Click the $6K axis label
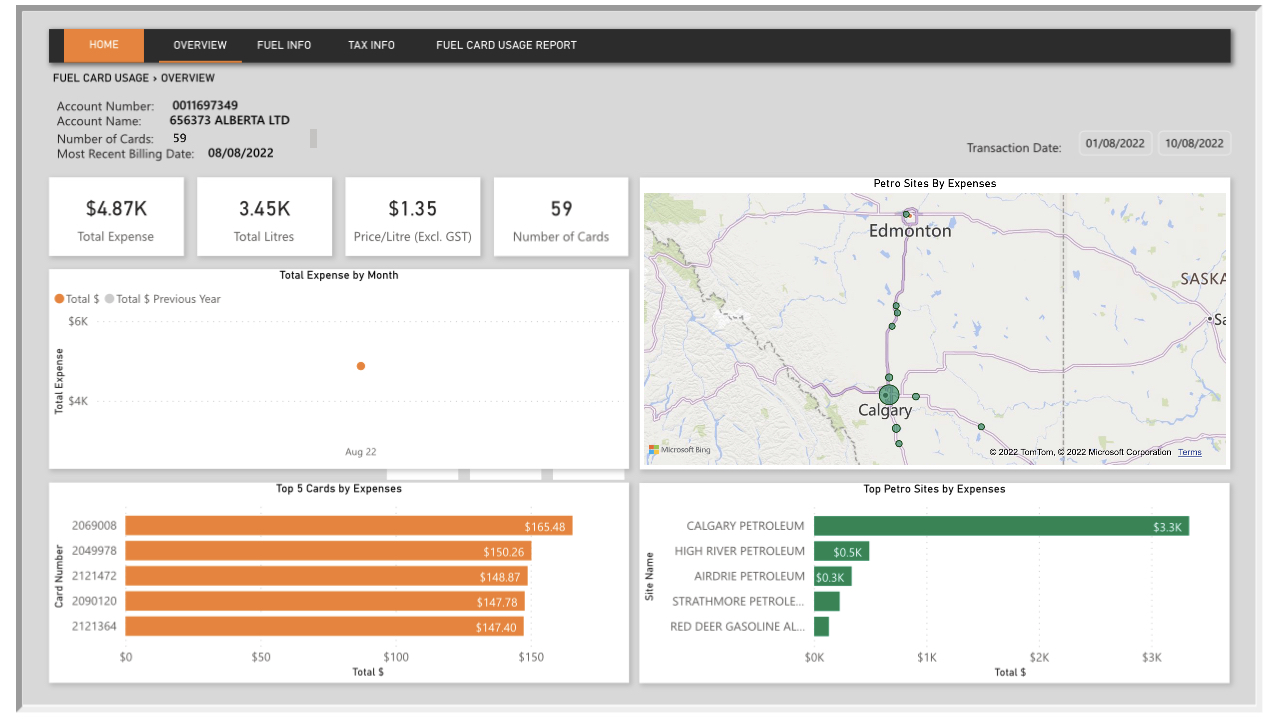1284x727 pixels. [x=78, y=322]
